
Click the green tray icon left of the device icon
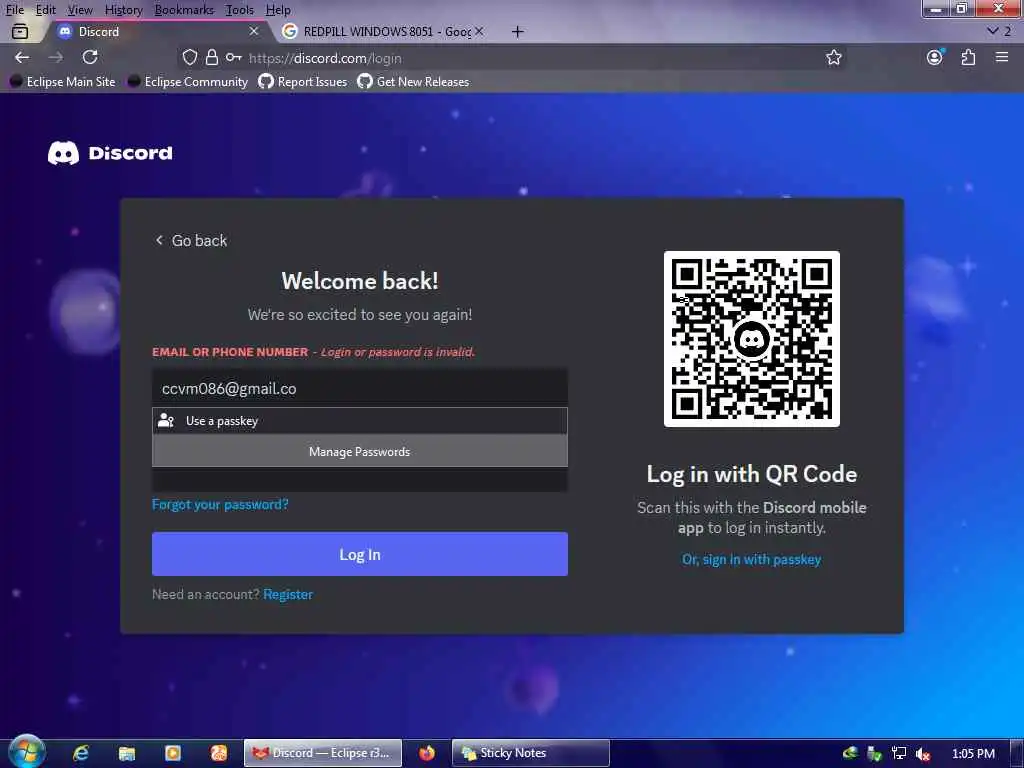(x=850, y=754)
